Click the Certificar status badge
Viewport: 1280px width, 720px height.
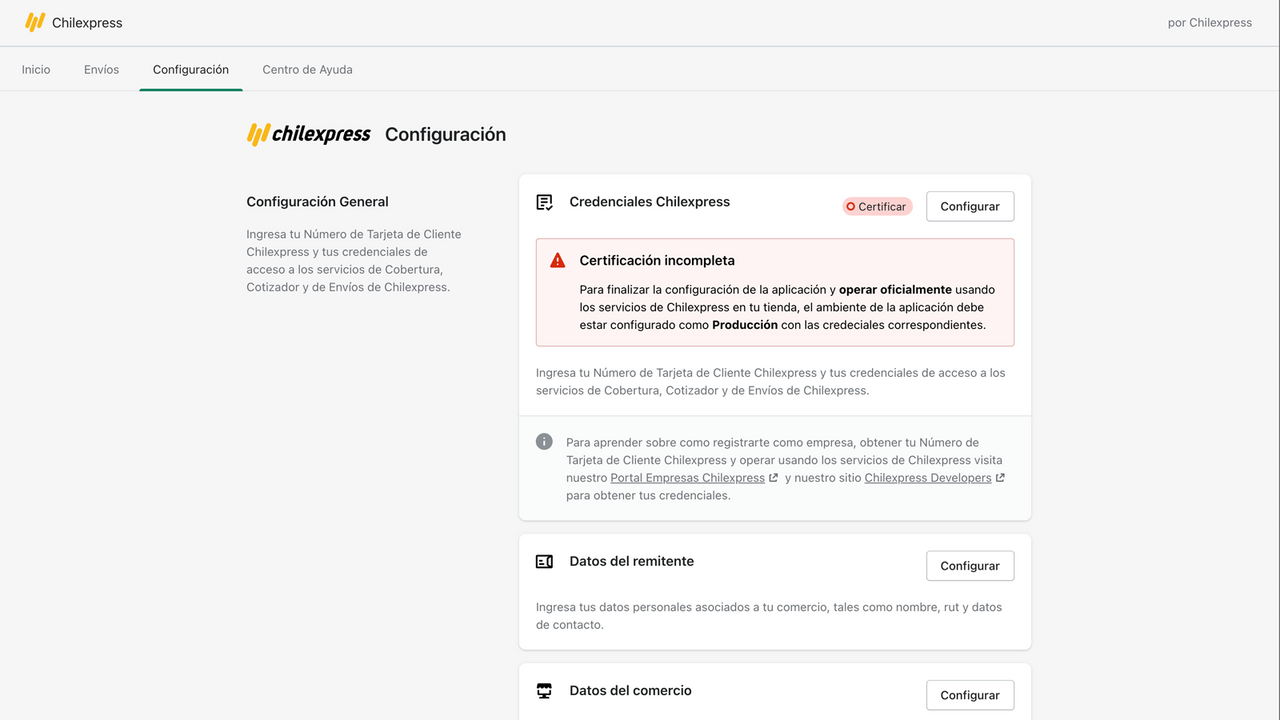pyautogui.click(x=876, y=206)
